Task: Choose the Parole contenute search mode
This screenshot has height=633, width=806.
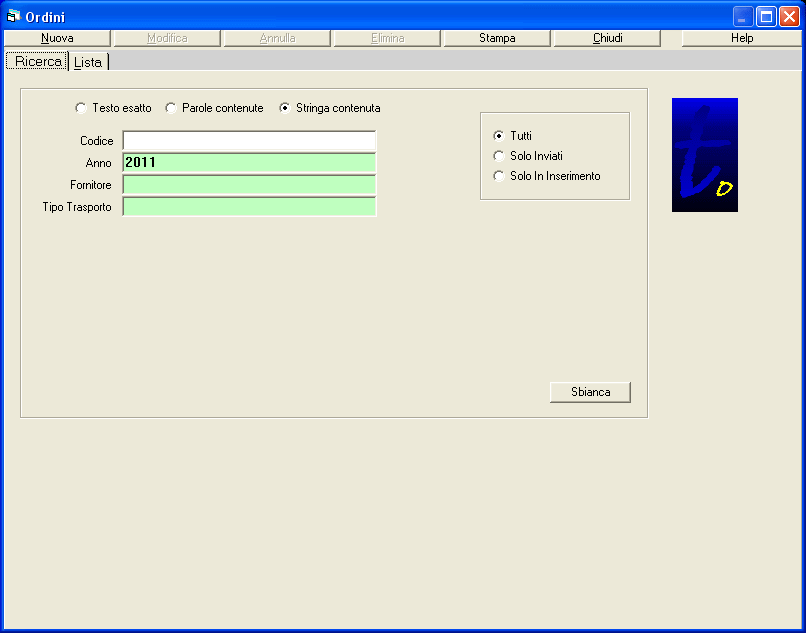Action: click(x=171, y=108)
